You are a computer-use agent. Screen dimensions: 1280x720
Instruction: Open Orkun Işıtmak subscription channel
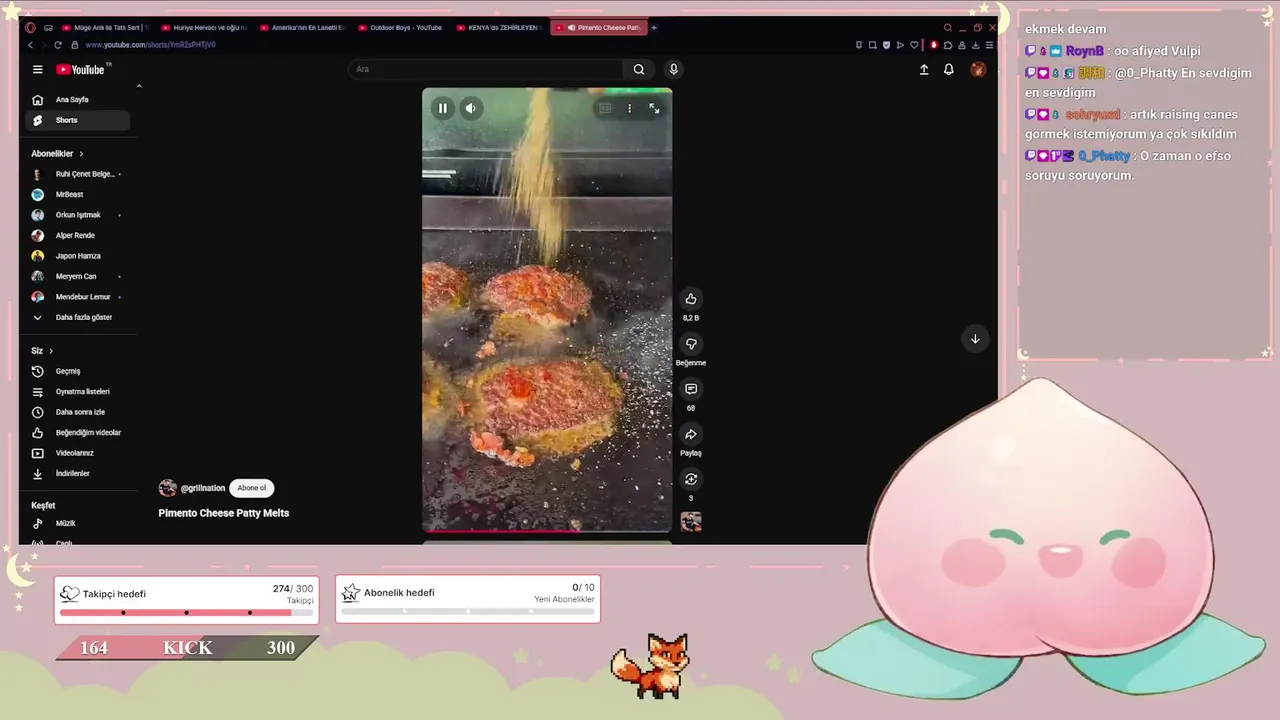tap(78, 215)
